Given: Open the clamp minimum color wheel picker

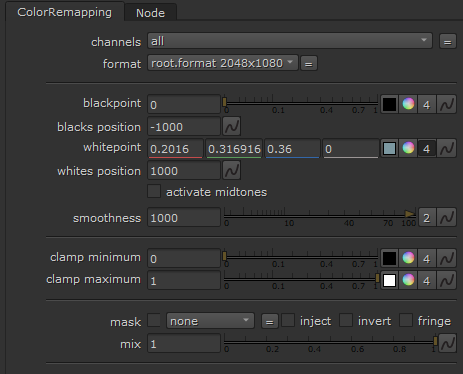Looking at the screenshot, I should pyautogui.click(x=408, y=258).
